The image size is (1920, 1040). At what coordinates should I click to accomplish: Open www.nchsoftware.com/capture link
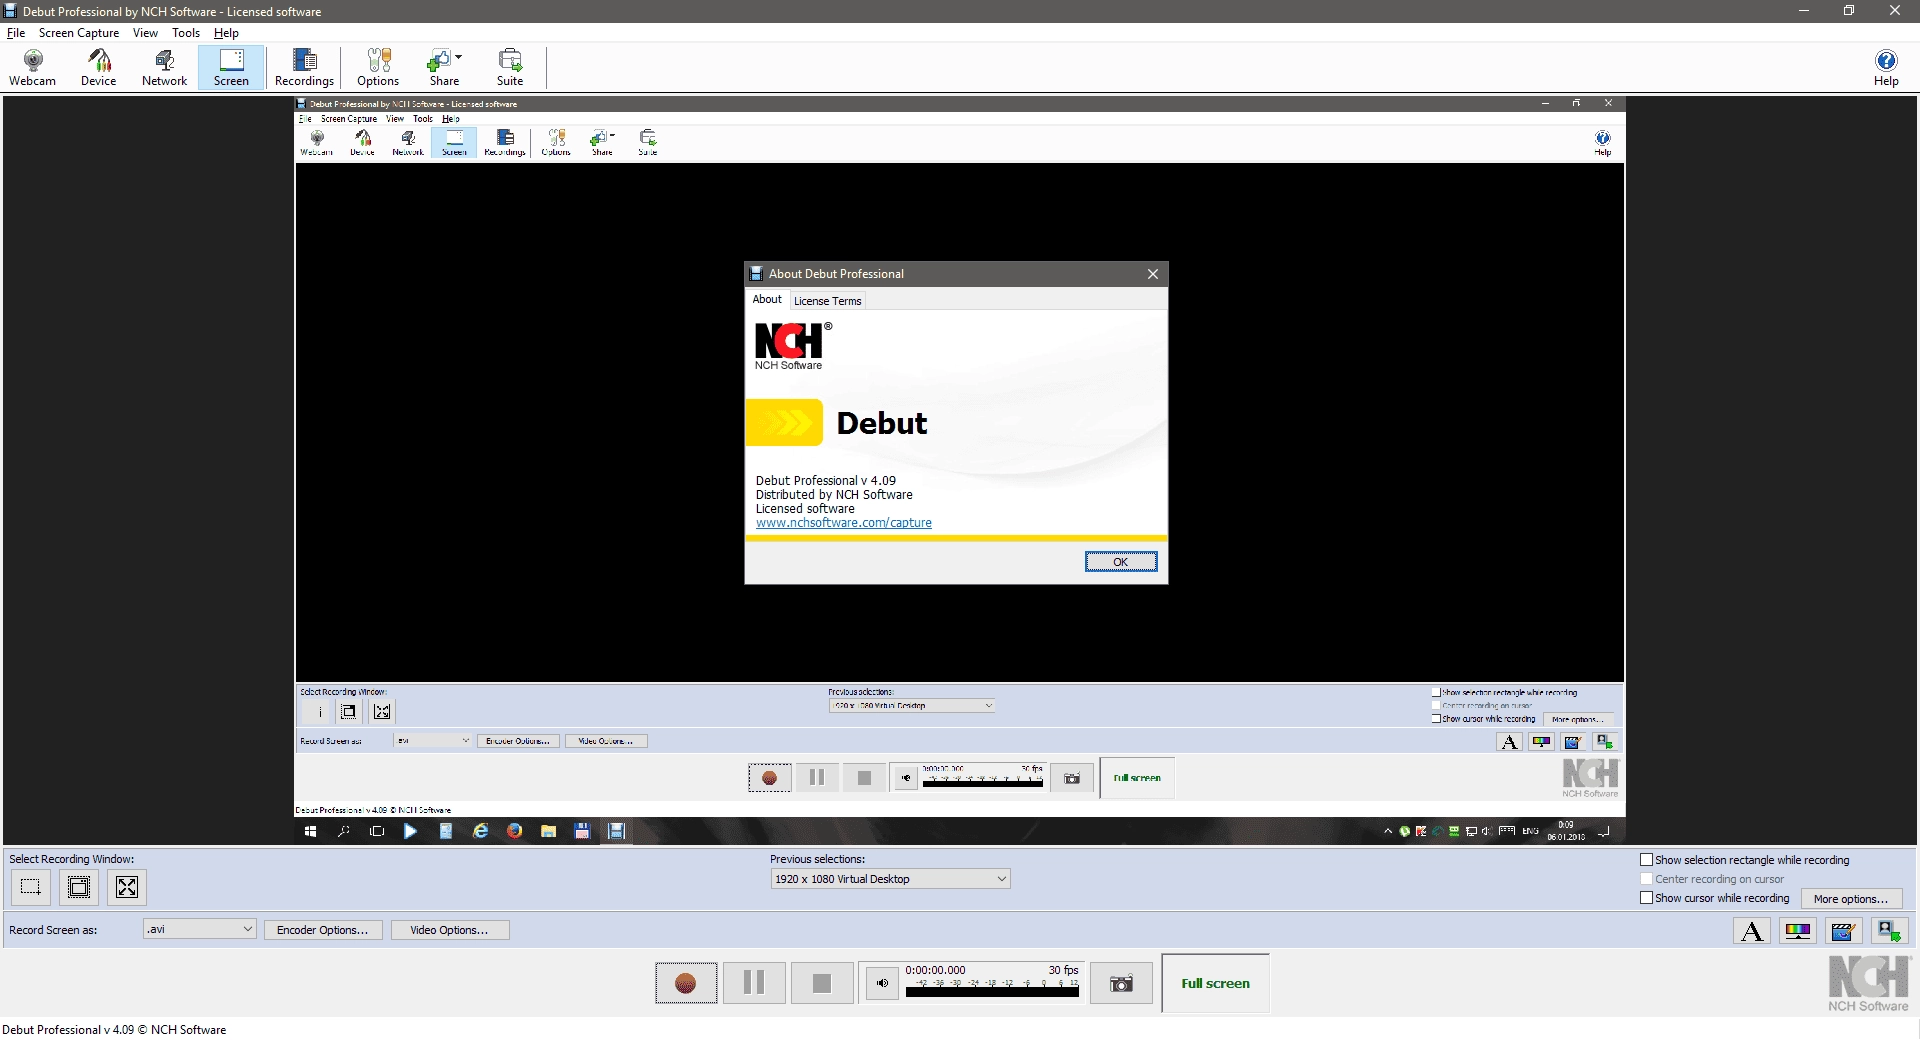[x=843, y=523]
